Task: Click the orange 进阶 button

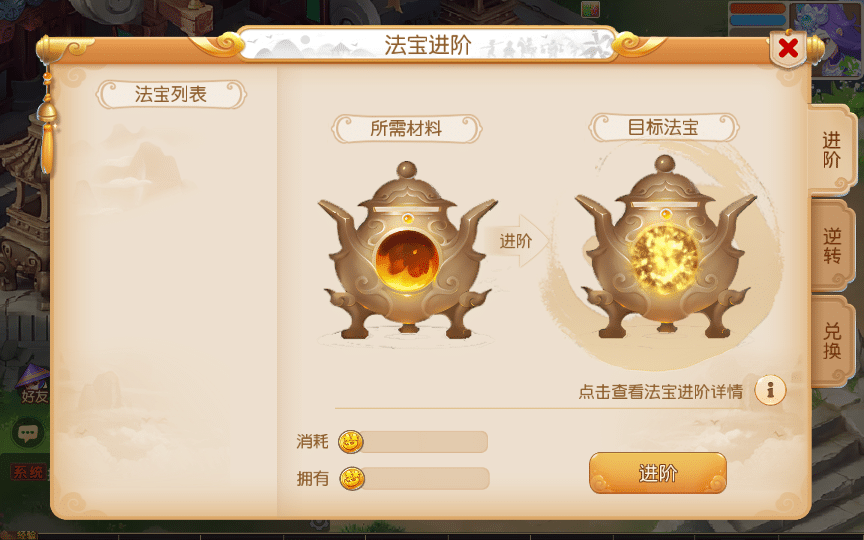Action: pyautogui.click(x=658, y=473)
